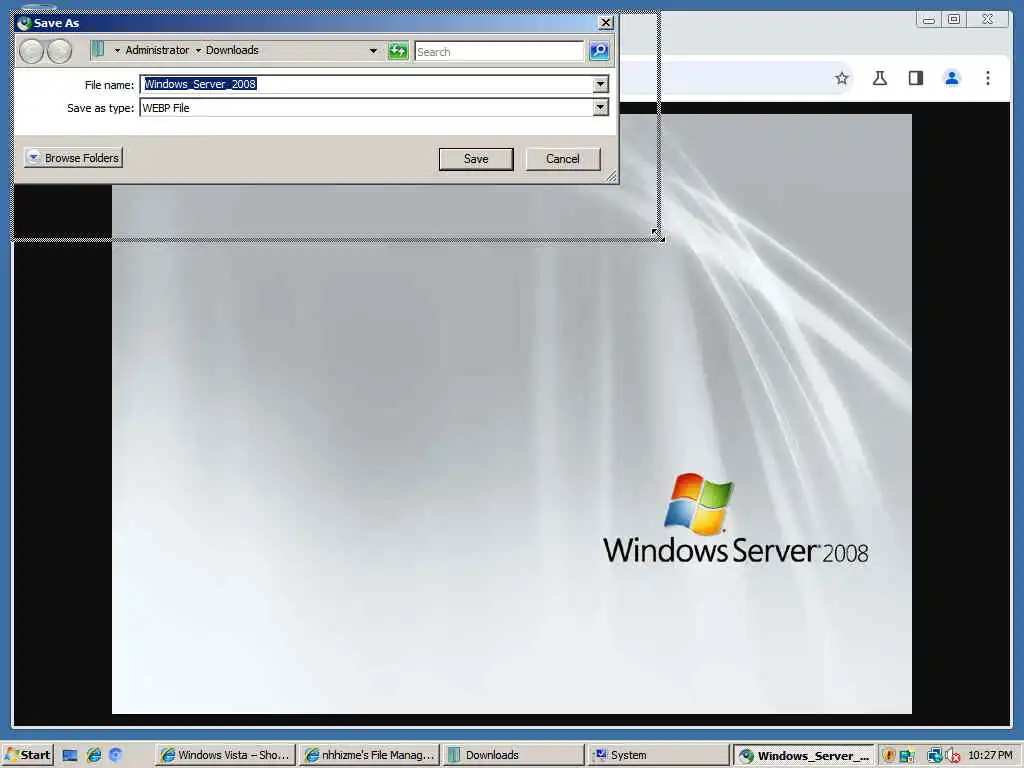Switch to System taskbar window
The width and height of the screenshot is (1024, 768).
pos(658,755)
